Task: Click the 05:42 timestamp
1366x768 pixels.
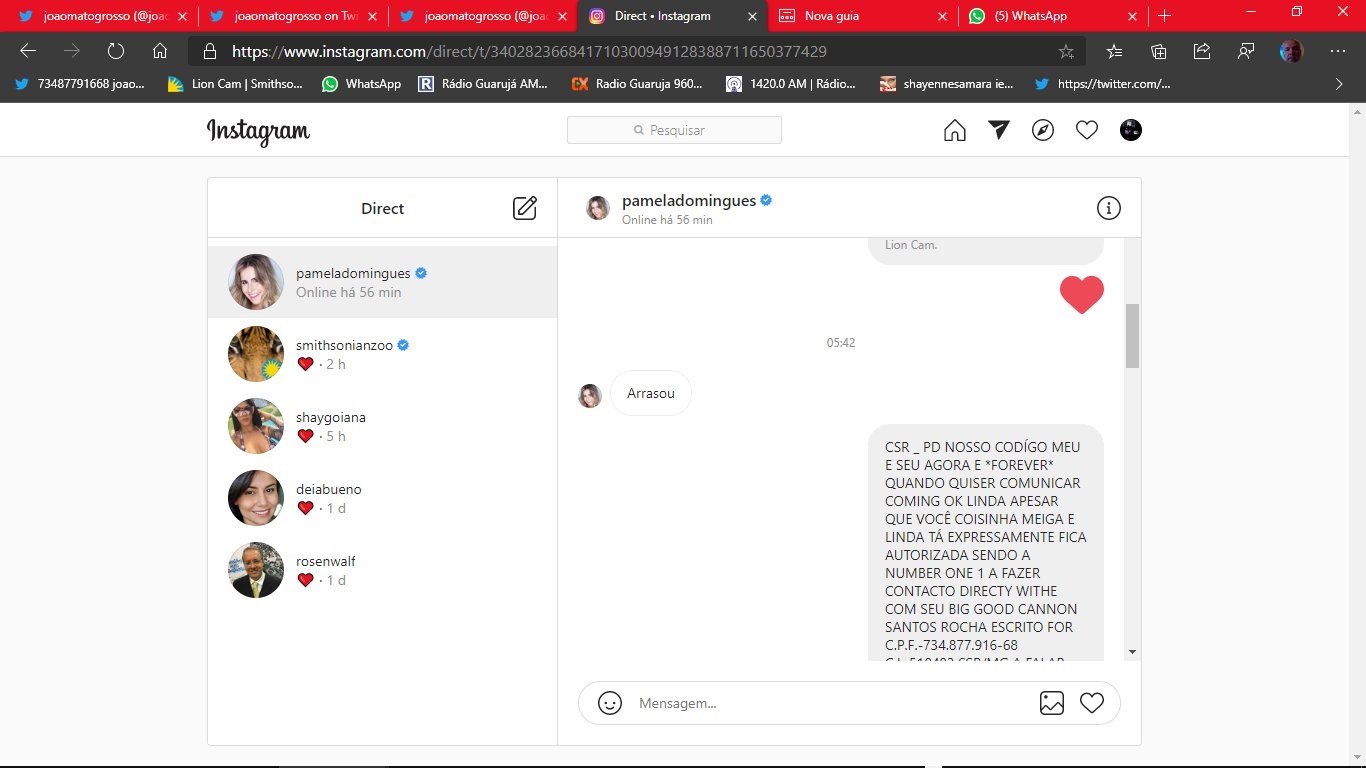Action: [841, 343]
